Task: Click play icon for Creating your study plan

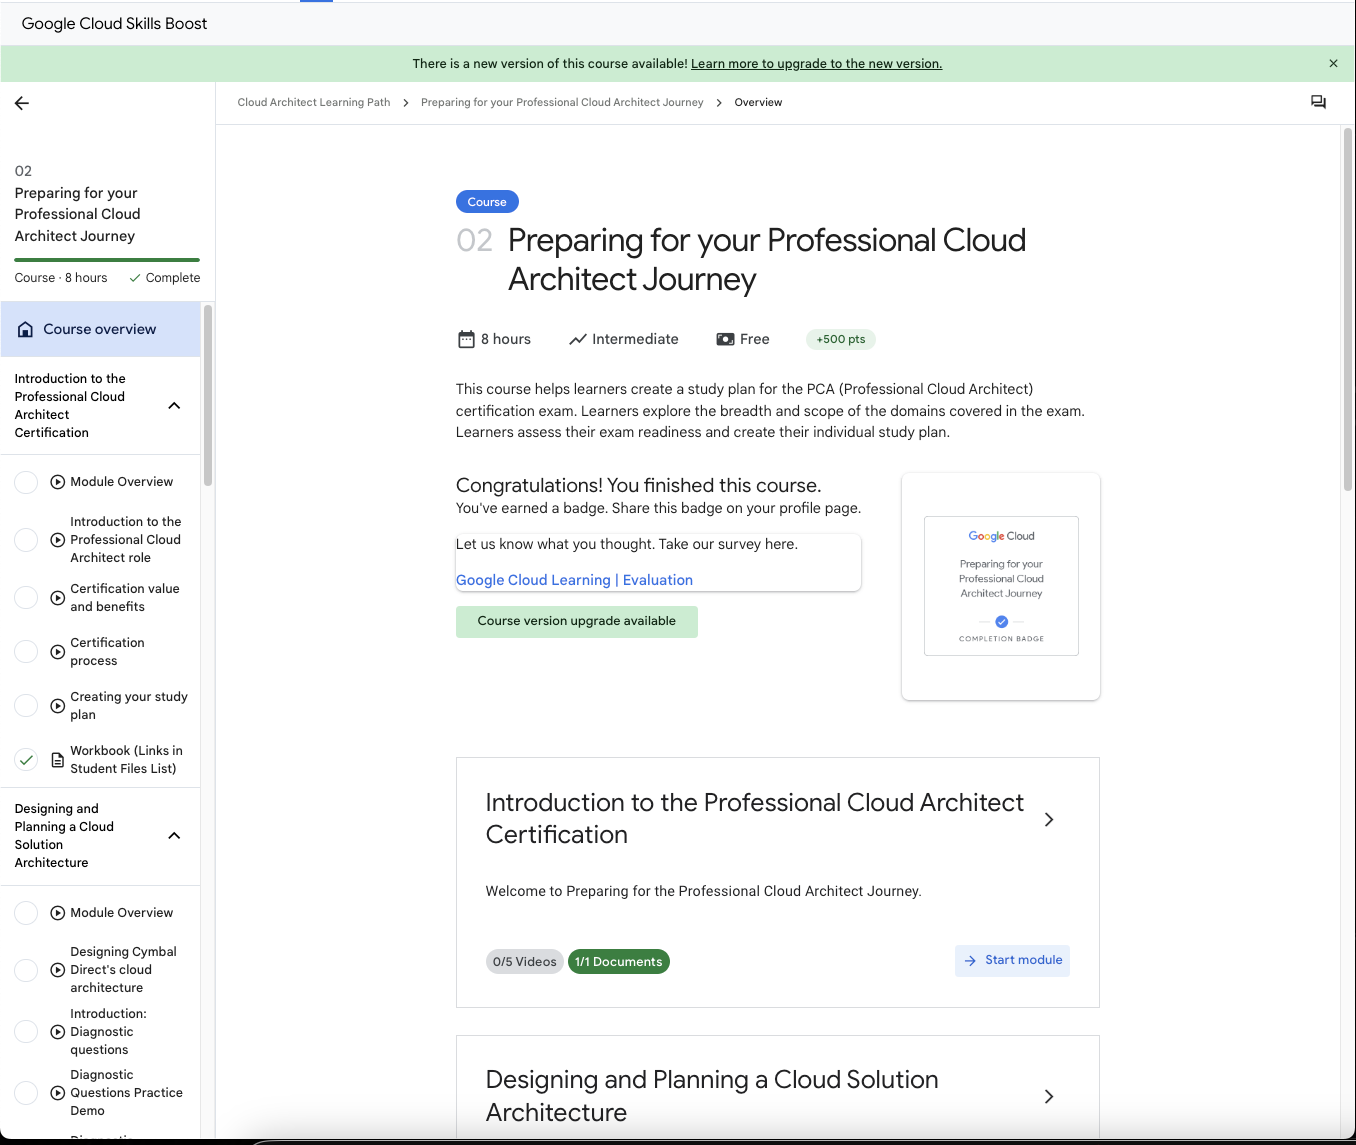Action: pyautogui.click(x=58, y=706)
